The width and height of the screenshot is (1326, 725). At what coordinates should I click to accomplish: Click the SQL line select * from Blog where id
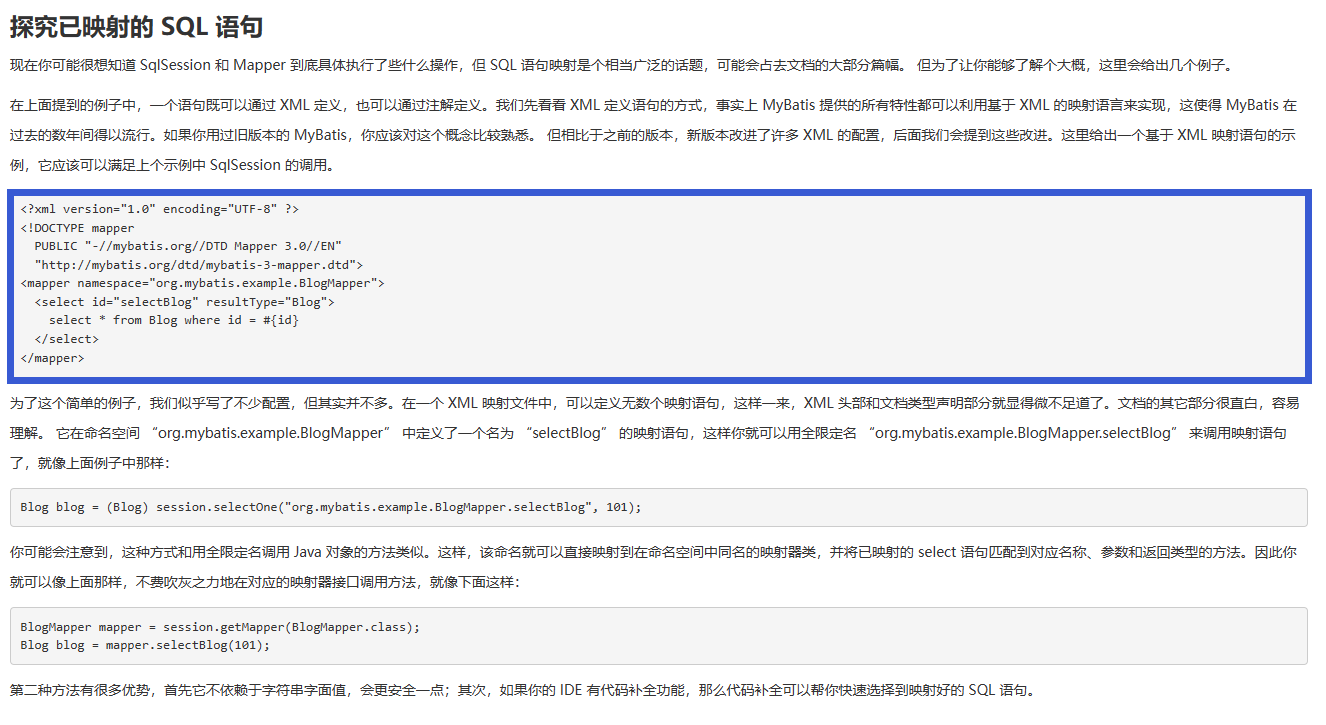[x=174, y=320]
